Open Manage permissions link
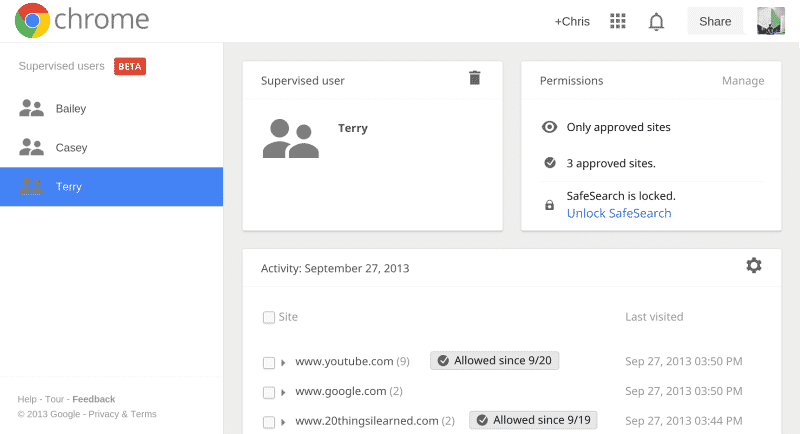This screenshot has height=434, width=800. 743,81
